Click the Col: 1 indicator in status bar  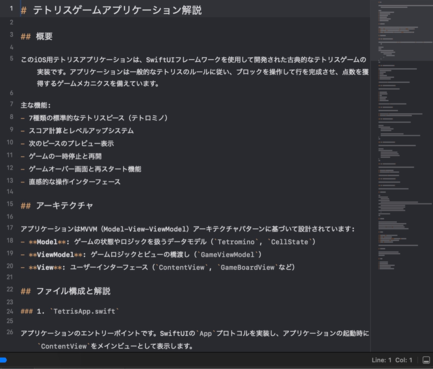click(x=404, y=360)
